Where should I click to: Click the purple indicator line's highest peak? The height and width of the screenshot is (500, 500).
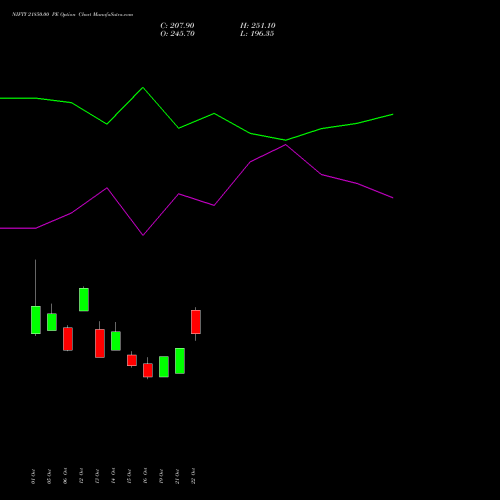tap(286, 145)
